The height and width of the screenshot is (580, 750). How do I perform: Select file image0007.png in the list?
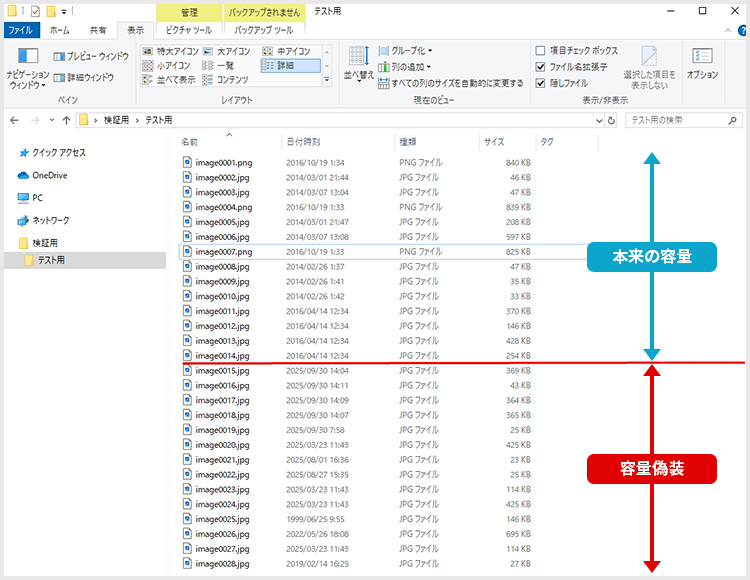[223, 252]
